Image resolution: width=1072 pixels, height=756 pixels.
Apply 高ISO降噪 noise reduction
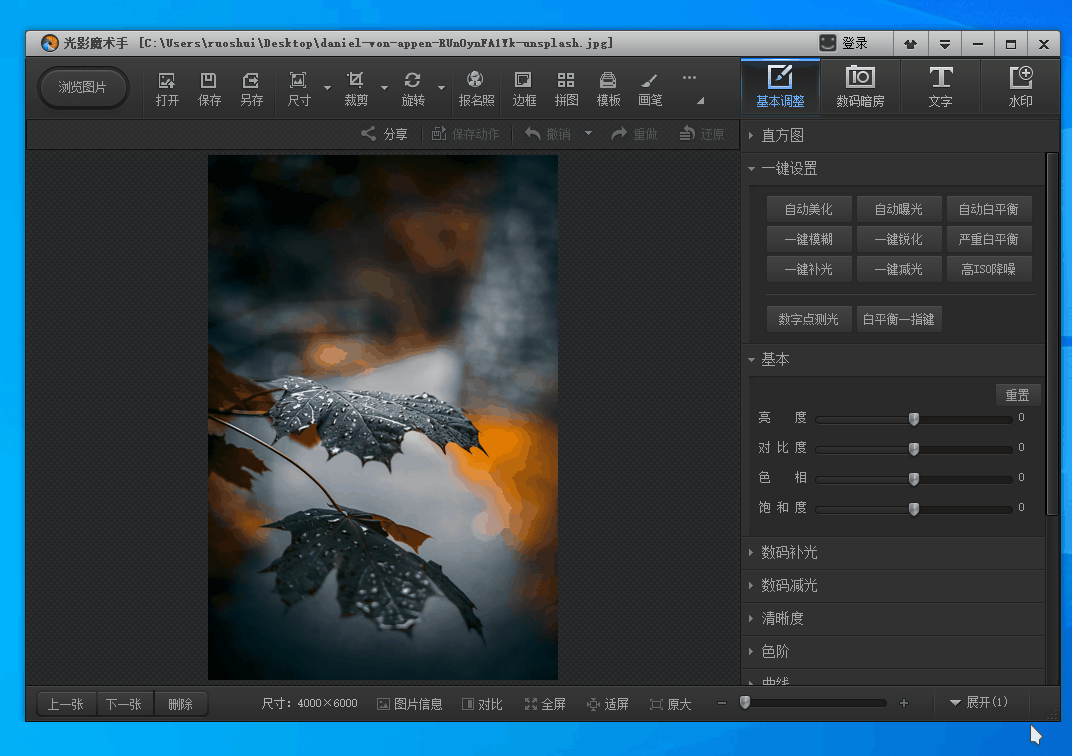click(989, 269)
